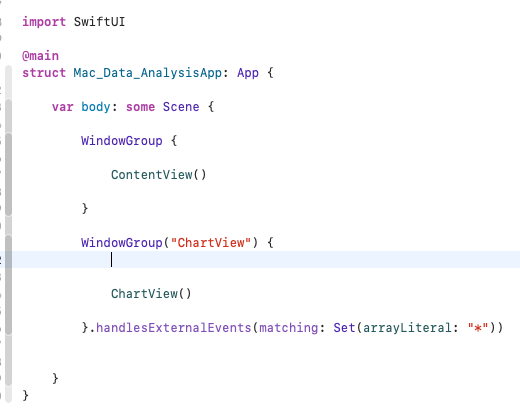520x419 pixels.
Task: Click the ChartView() initializer call
Action: 151,294
